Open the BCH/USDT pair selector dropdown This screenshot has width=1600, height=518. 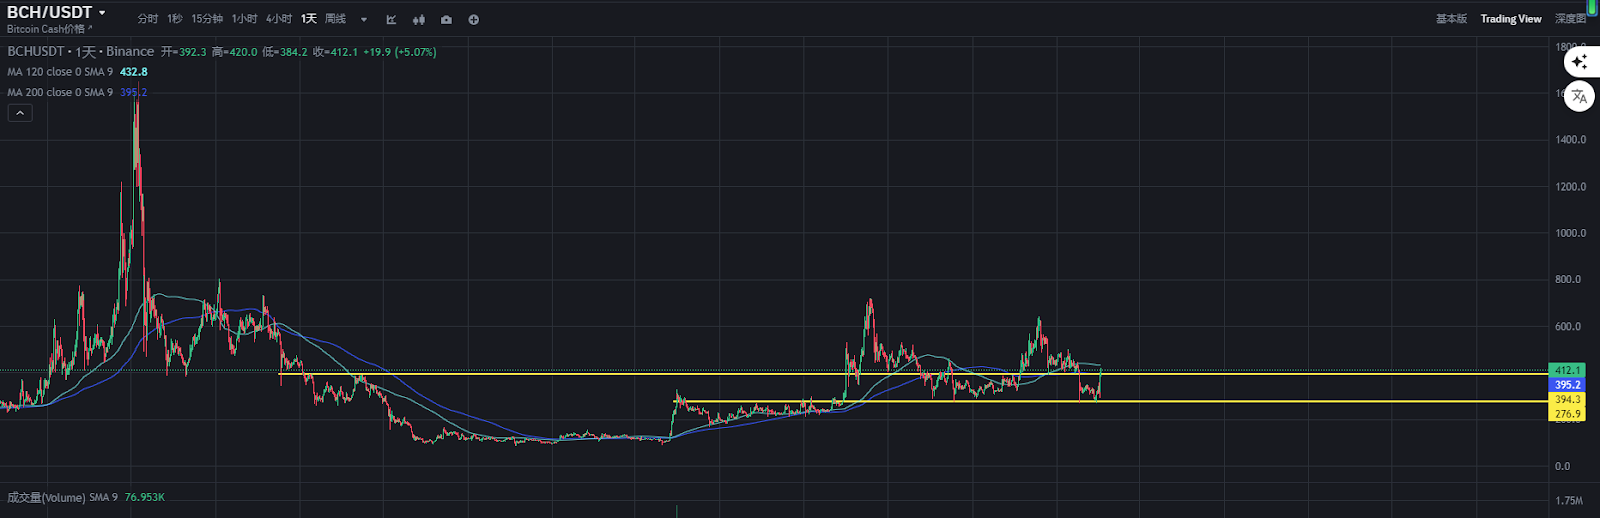[56, 12]
